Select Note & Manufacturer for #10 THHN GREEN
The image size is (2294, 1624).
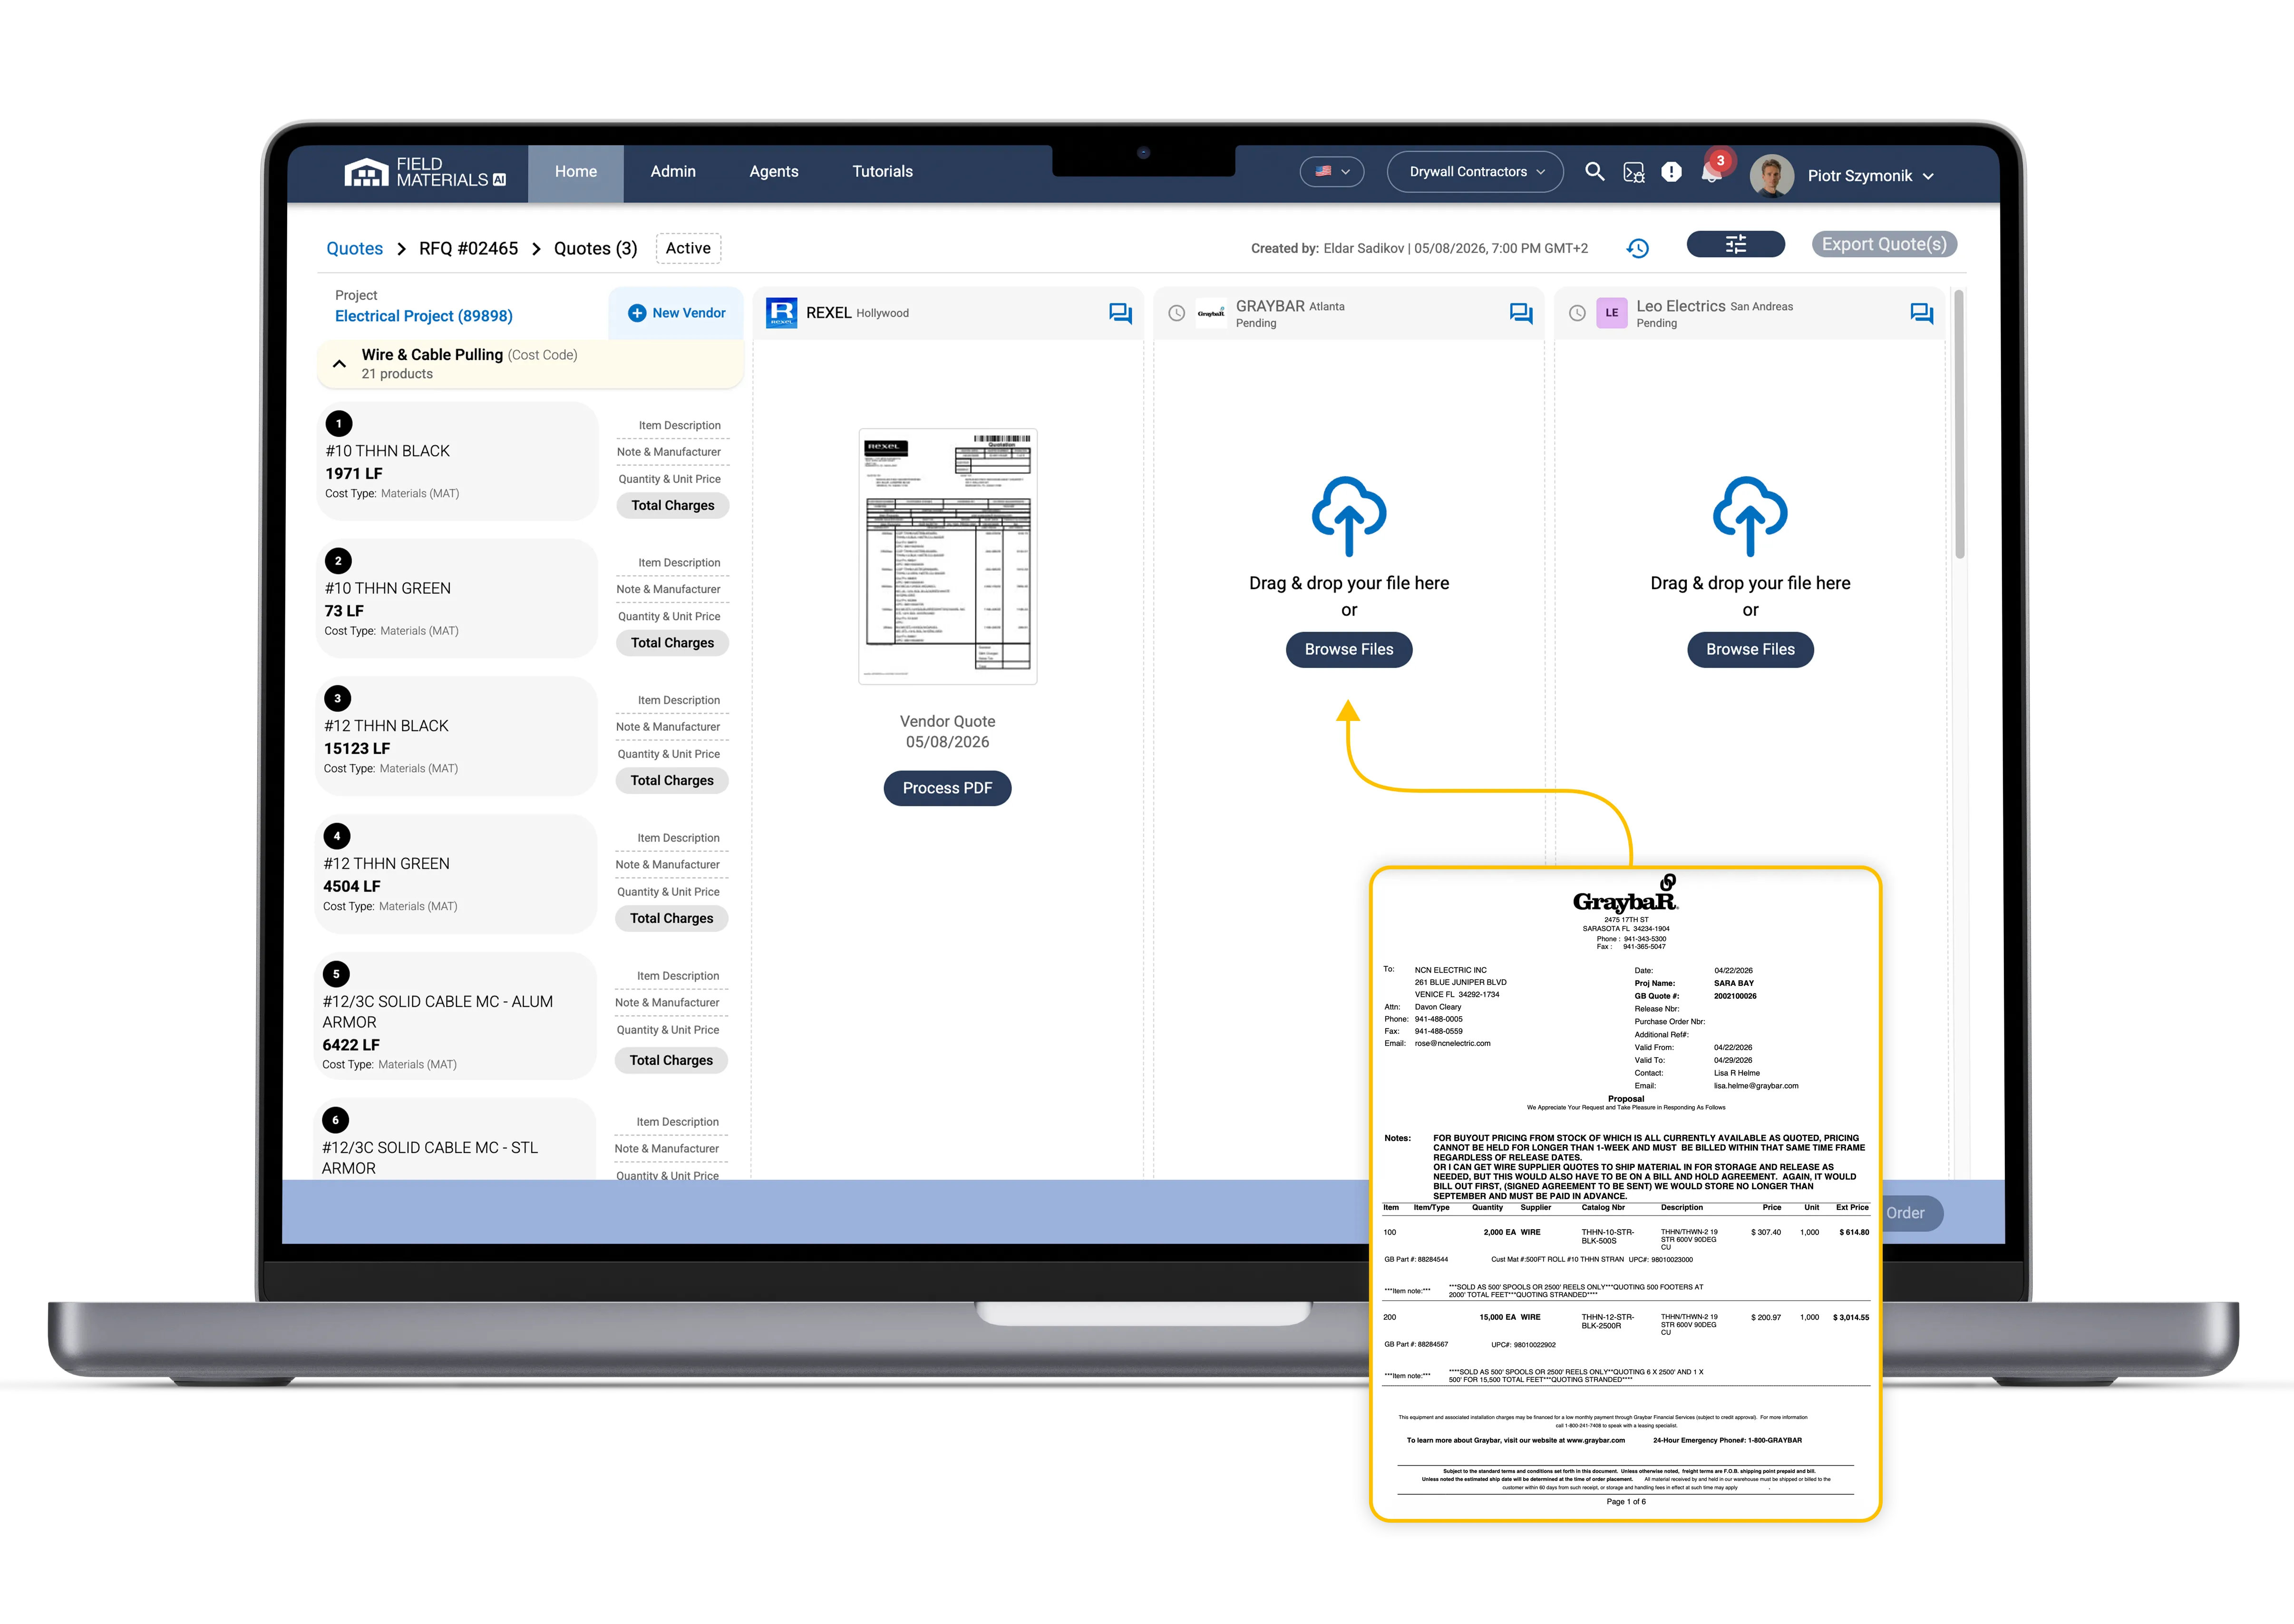point(668,589)
